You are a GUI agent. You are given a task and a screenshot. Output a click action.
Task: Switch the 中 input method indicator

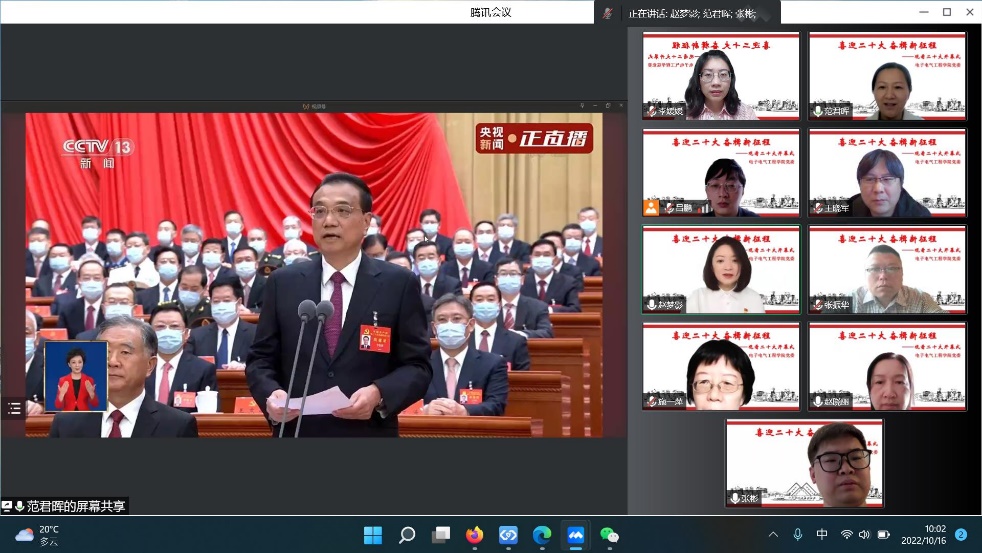click(x=821, y=535)
